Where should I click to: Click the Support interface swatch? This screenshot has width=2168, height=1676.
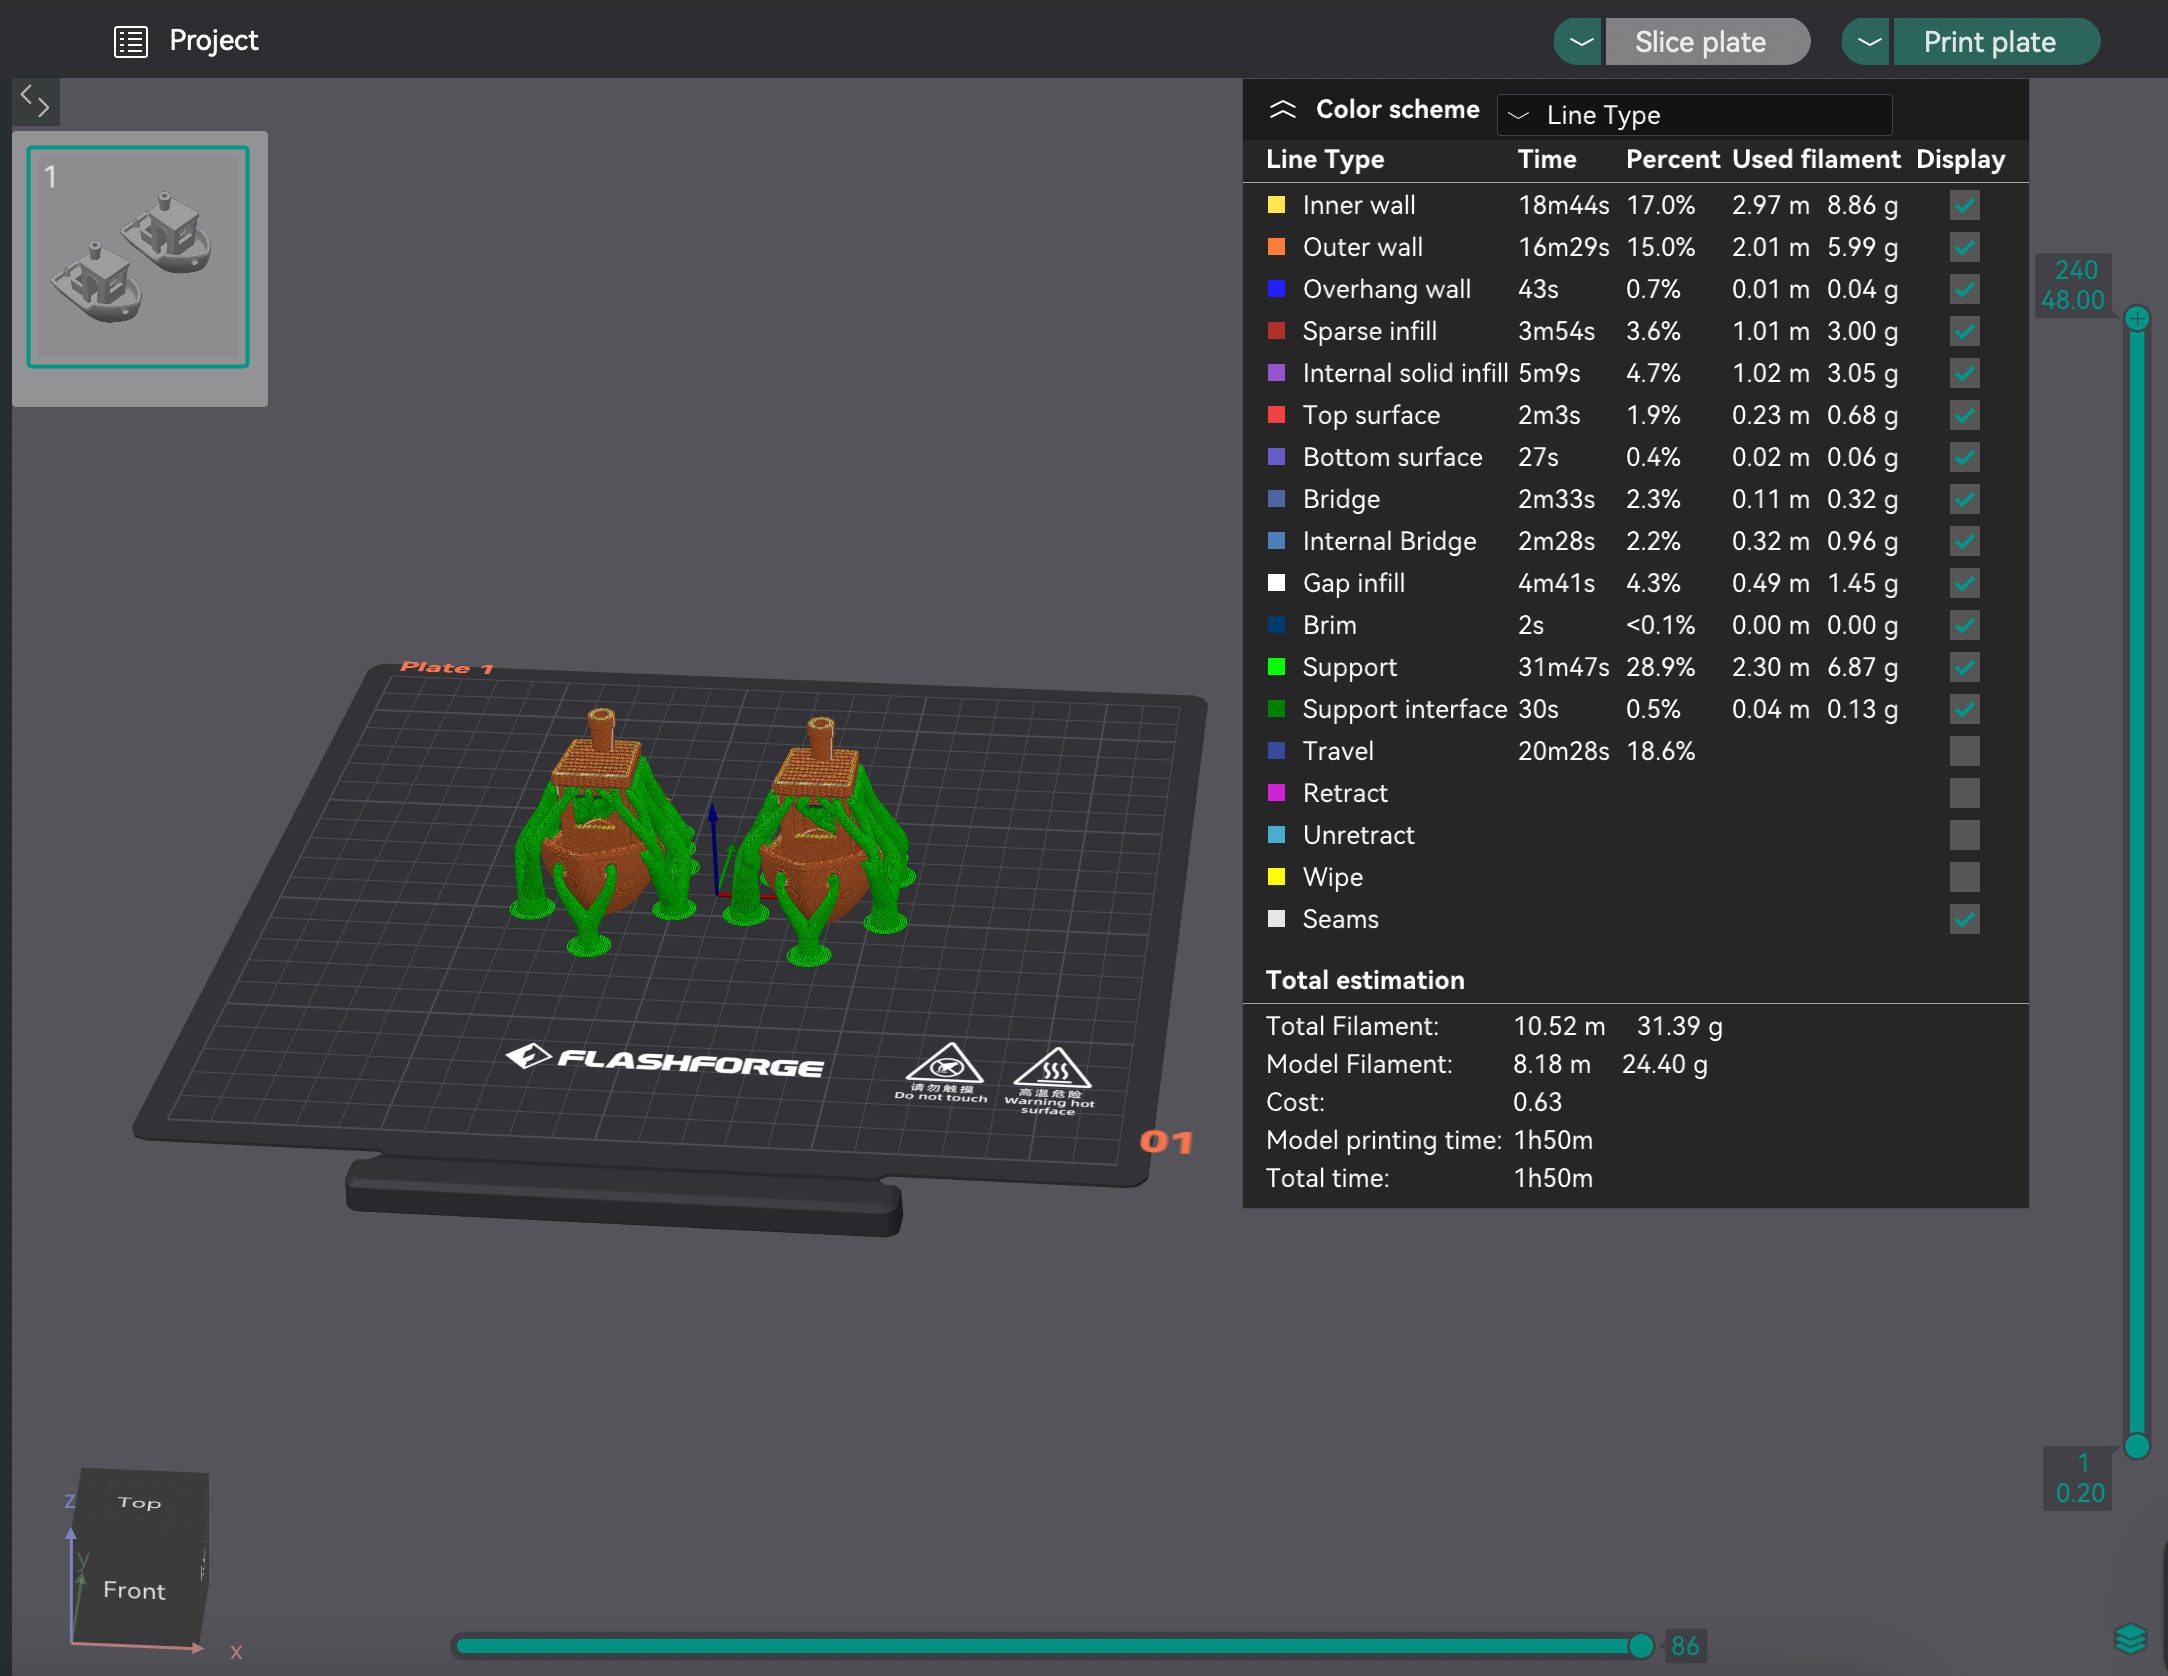[x=1277, y=709]
